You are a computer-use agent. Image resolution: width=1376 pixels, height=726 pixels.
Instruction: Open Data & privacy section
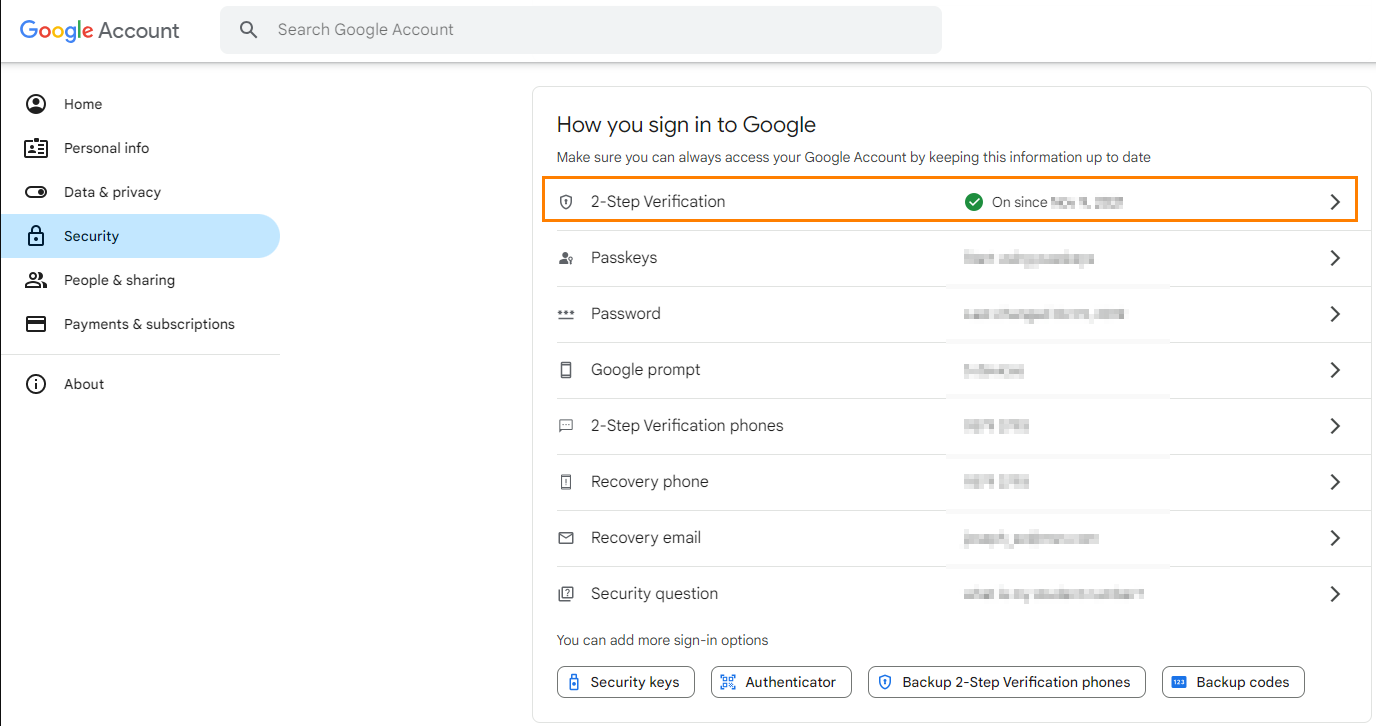coord(140,192)
